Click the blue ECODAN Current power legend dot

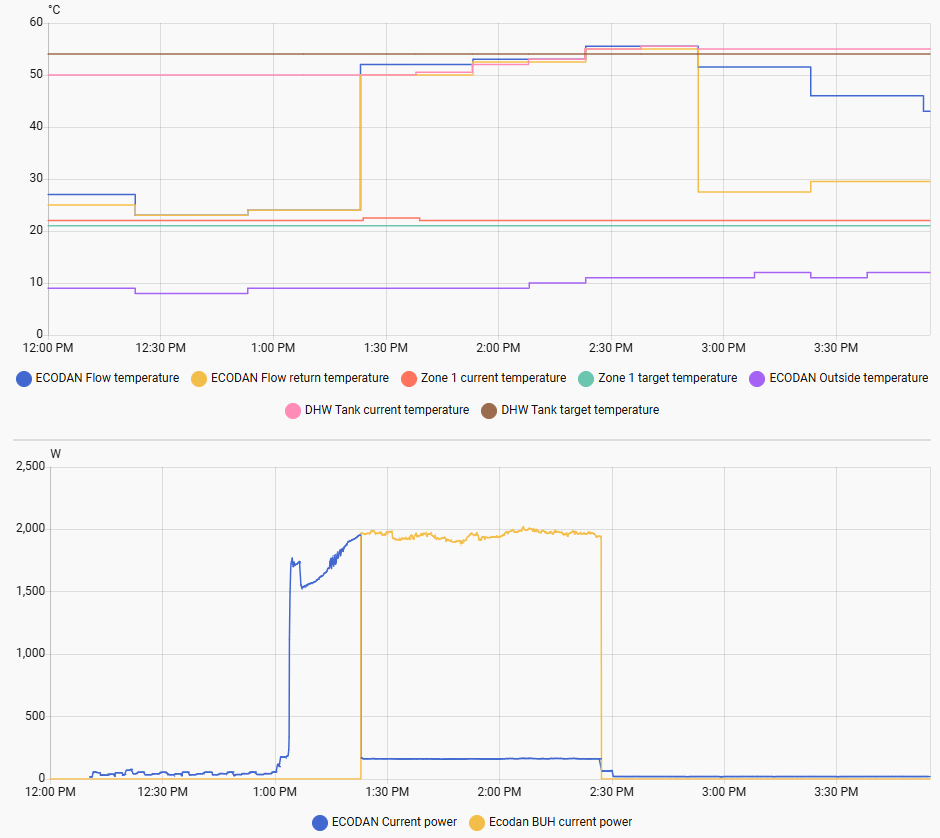(x=320, y=822)
